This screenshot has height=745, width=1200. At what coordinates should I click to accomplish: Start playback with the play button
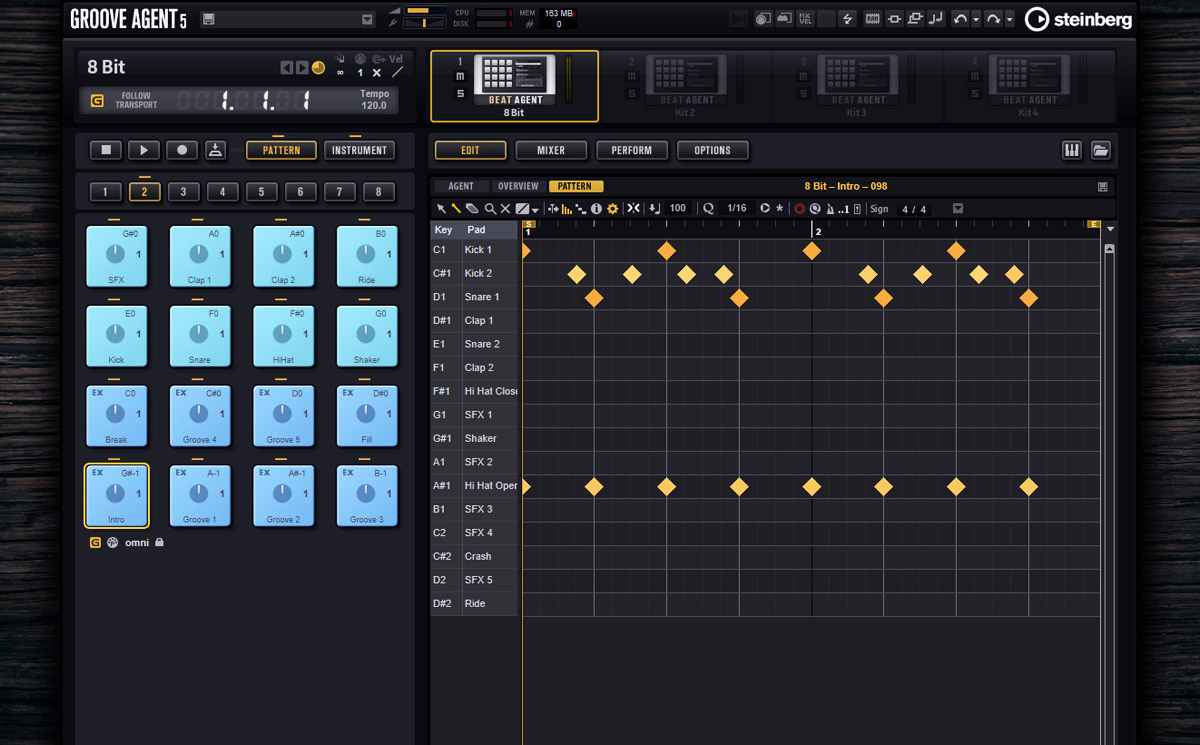point(144,150)
